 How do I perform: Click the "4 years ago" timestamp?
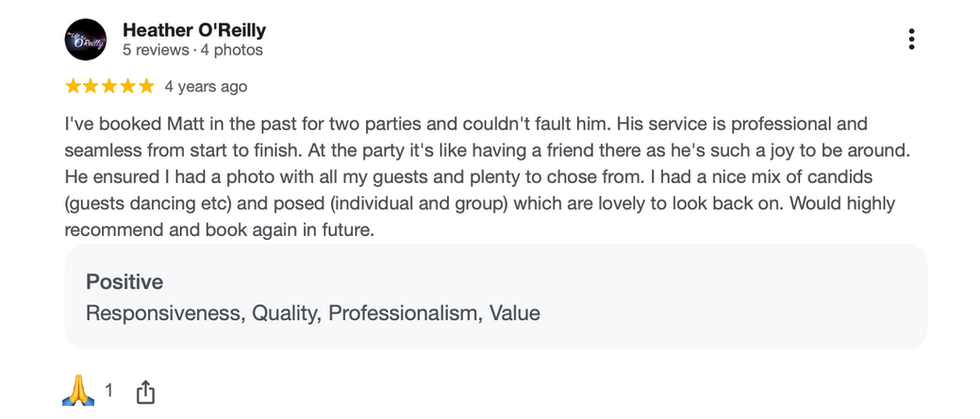point(205,87)
